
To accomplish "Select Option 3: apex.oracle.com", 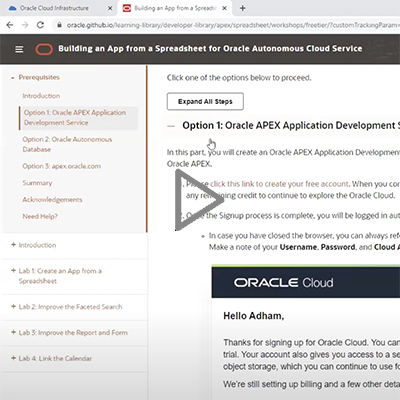I will click(62, 166).
